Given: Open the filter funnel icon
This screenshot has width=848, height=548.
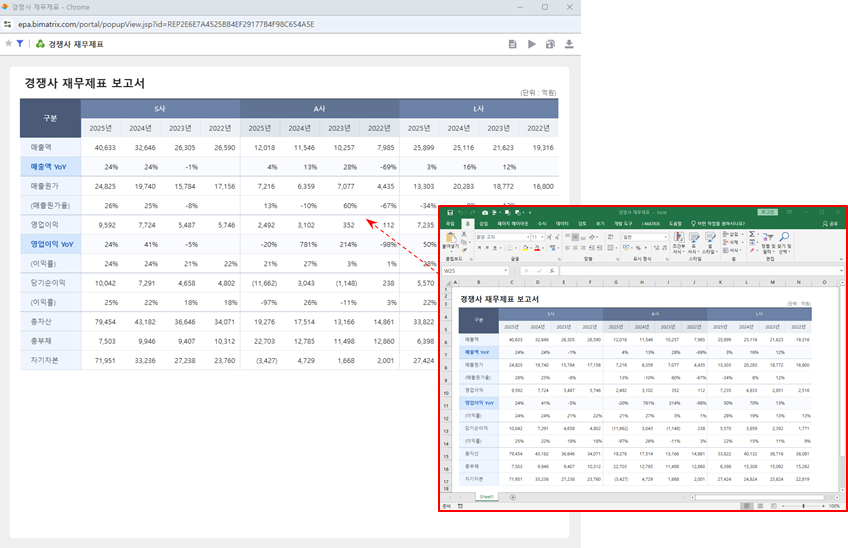Looking at the screenshot, I should click(20, 44).
